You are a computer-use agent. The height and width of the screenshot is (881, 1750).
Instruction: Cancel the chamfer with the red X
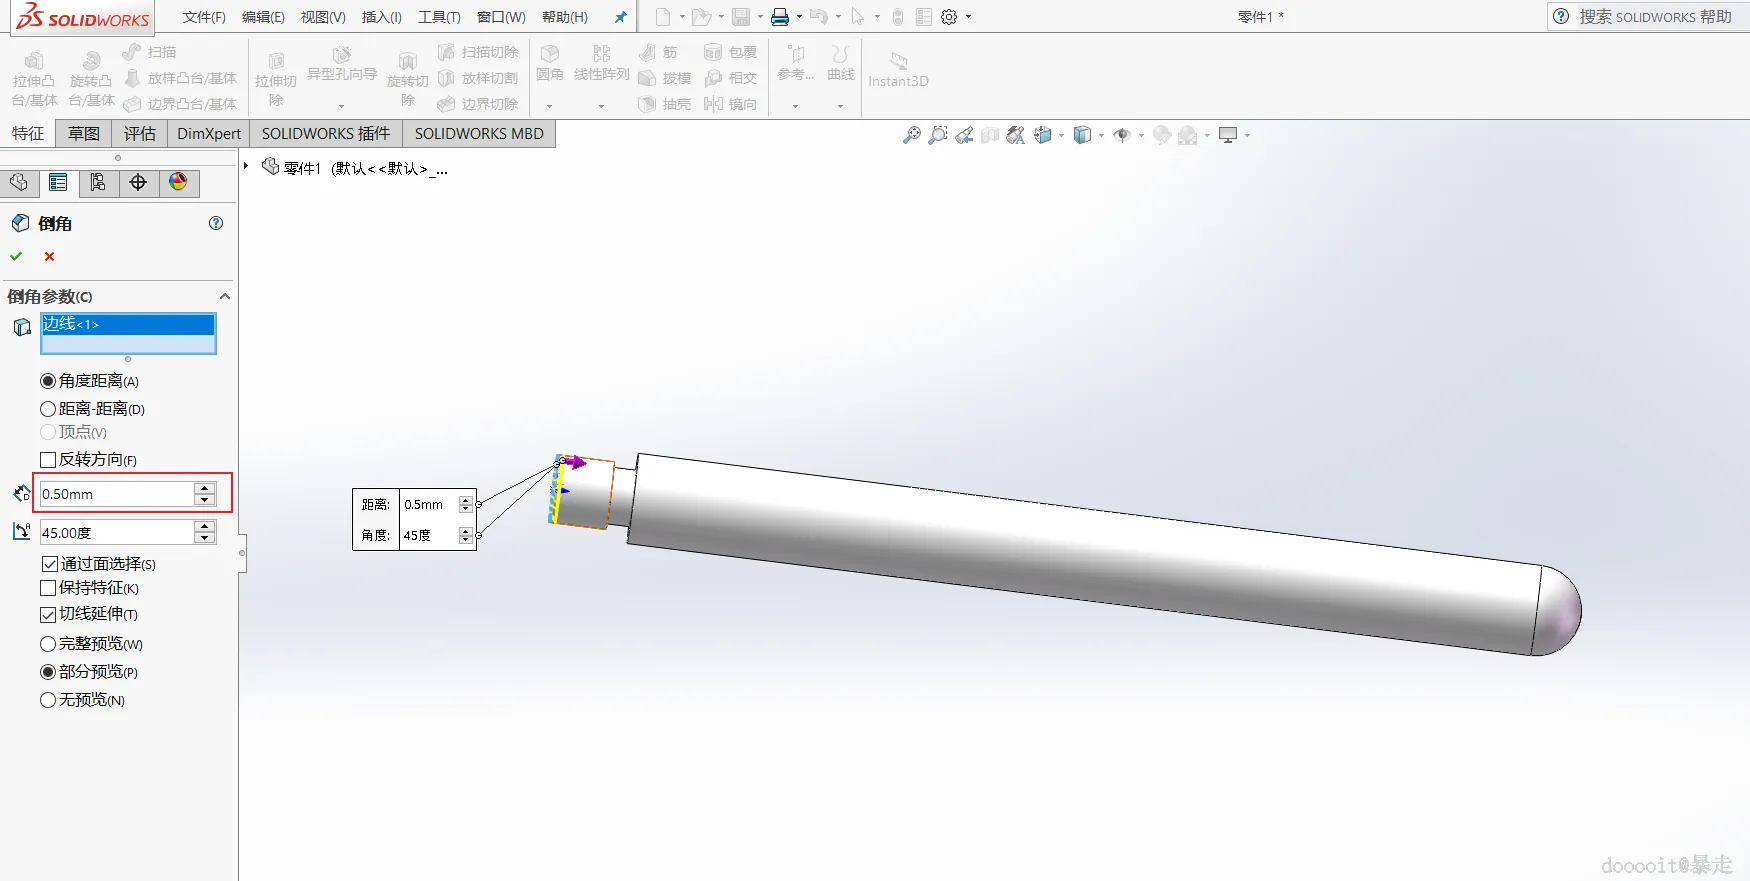pos(49,257)
